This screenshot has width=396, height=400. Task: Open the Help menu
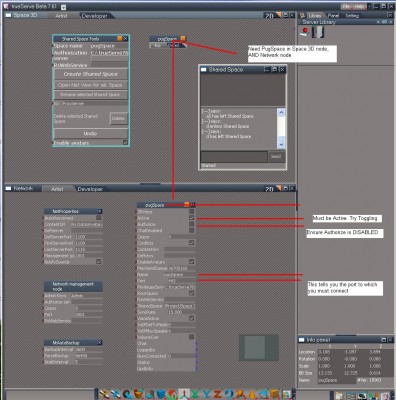click(359, 6)
